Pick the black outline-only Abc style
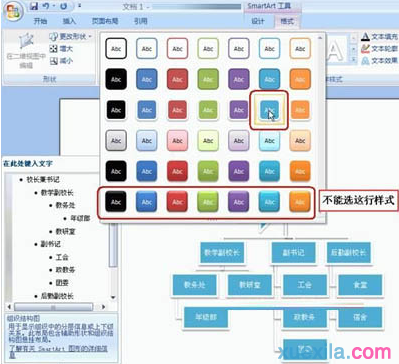 (x=116, y=49)
